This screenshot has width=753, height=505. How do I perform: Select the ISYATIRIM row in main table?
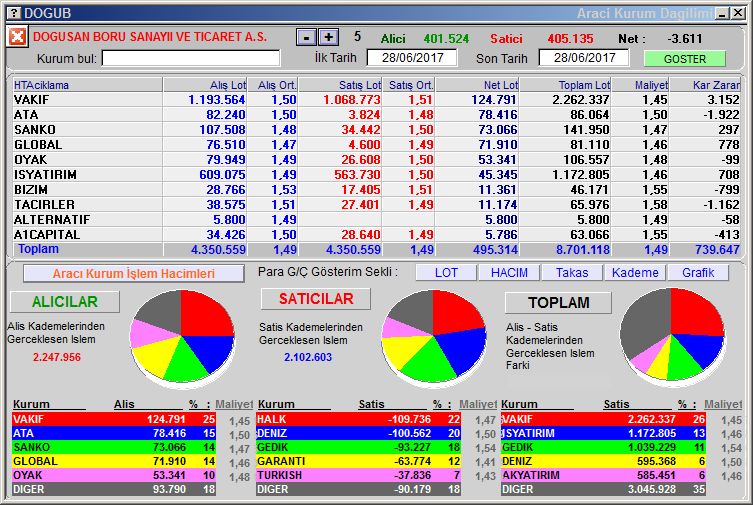tap(376, 174)
